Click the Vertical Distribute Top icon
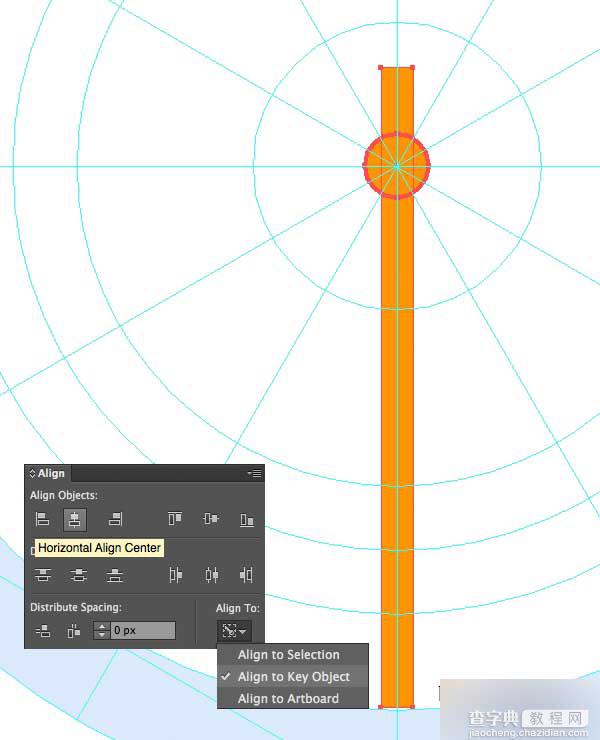 [43, 575]
